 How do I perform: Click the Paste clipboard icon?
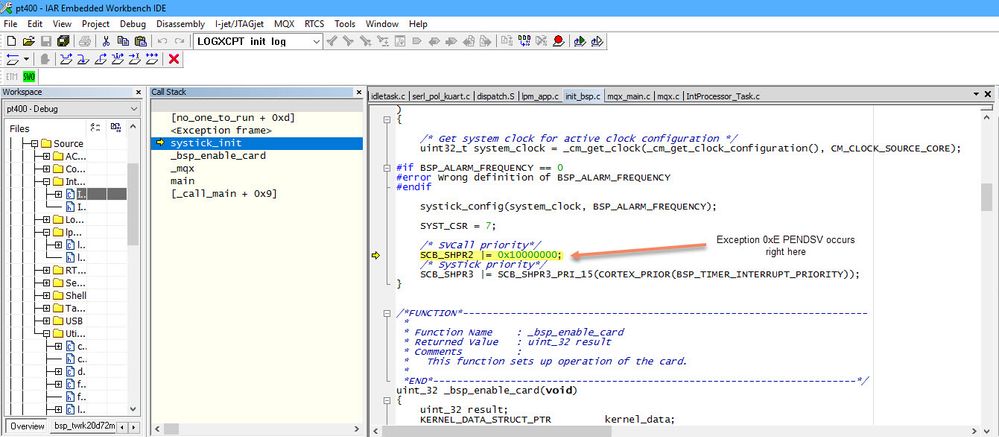[x=140, y=41]
